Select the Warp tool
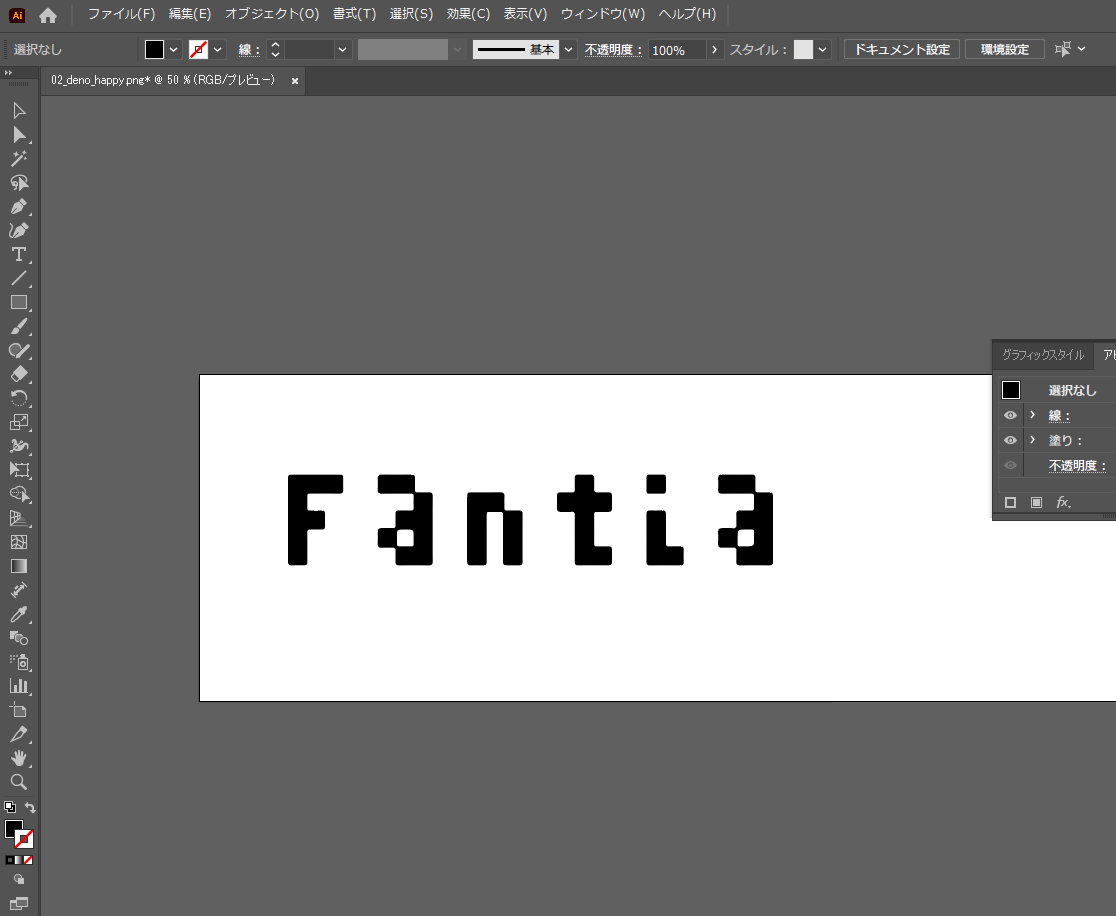Screen dimensions: 1116x916 click(x=19, y=446)
